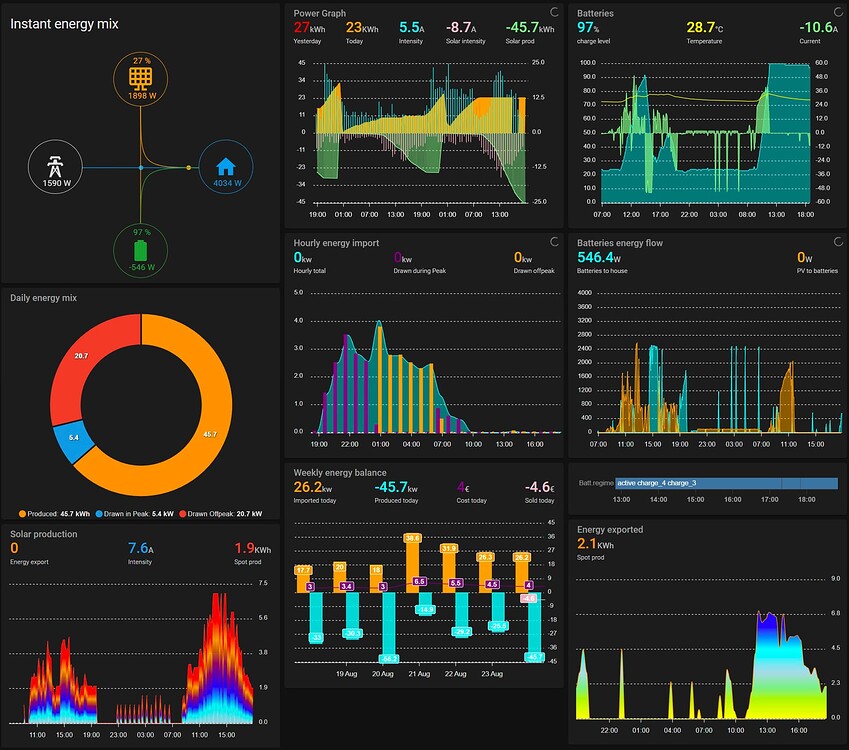Click the Power Graph refresh spinner icon
This screenshot has height=750, width=849.
tap(554, 12)
